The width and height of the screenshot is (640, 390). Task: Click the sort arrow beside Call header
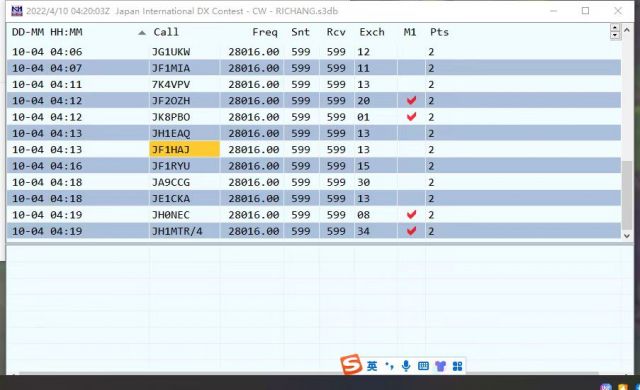(x=142, y=33)
